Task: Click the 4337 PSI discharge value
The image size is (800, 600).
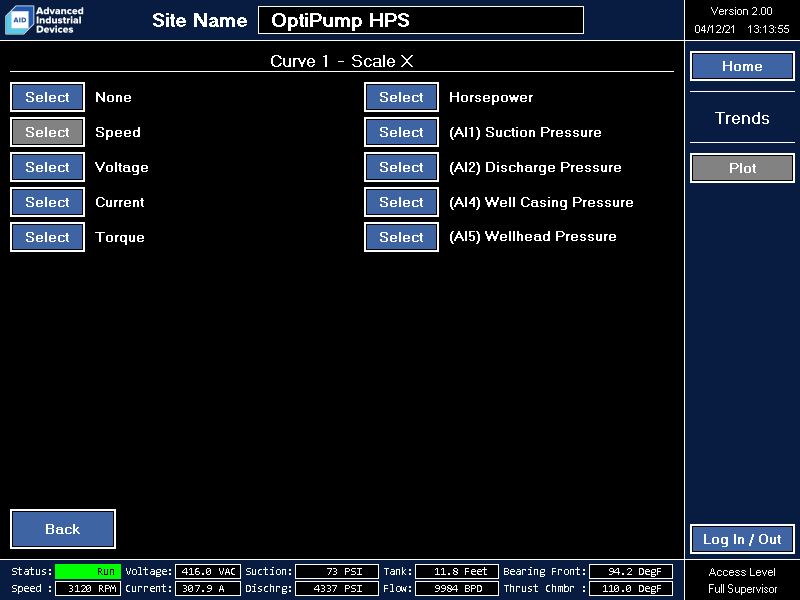Action: [x=337, y=588]
